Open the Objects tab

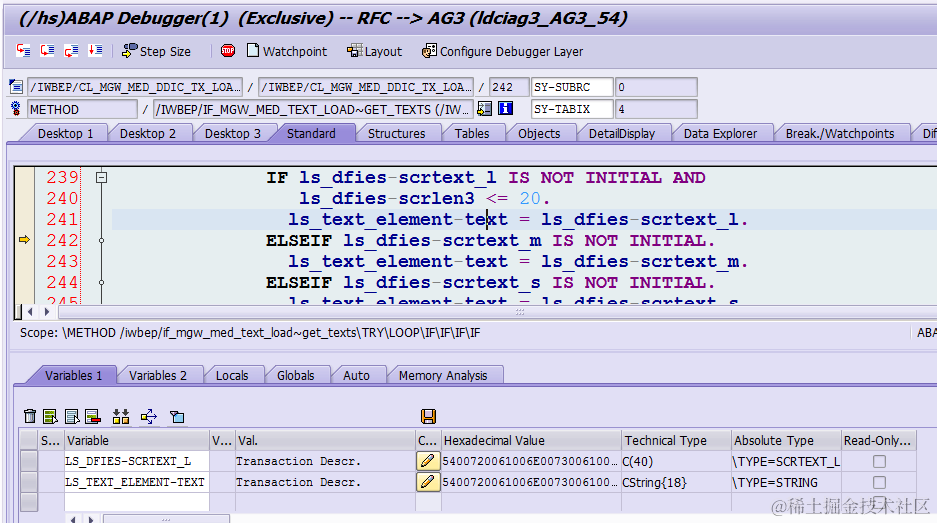540,133
